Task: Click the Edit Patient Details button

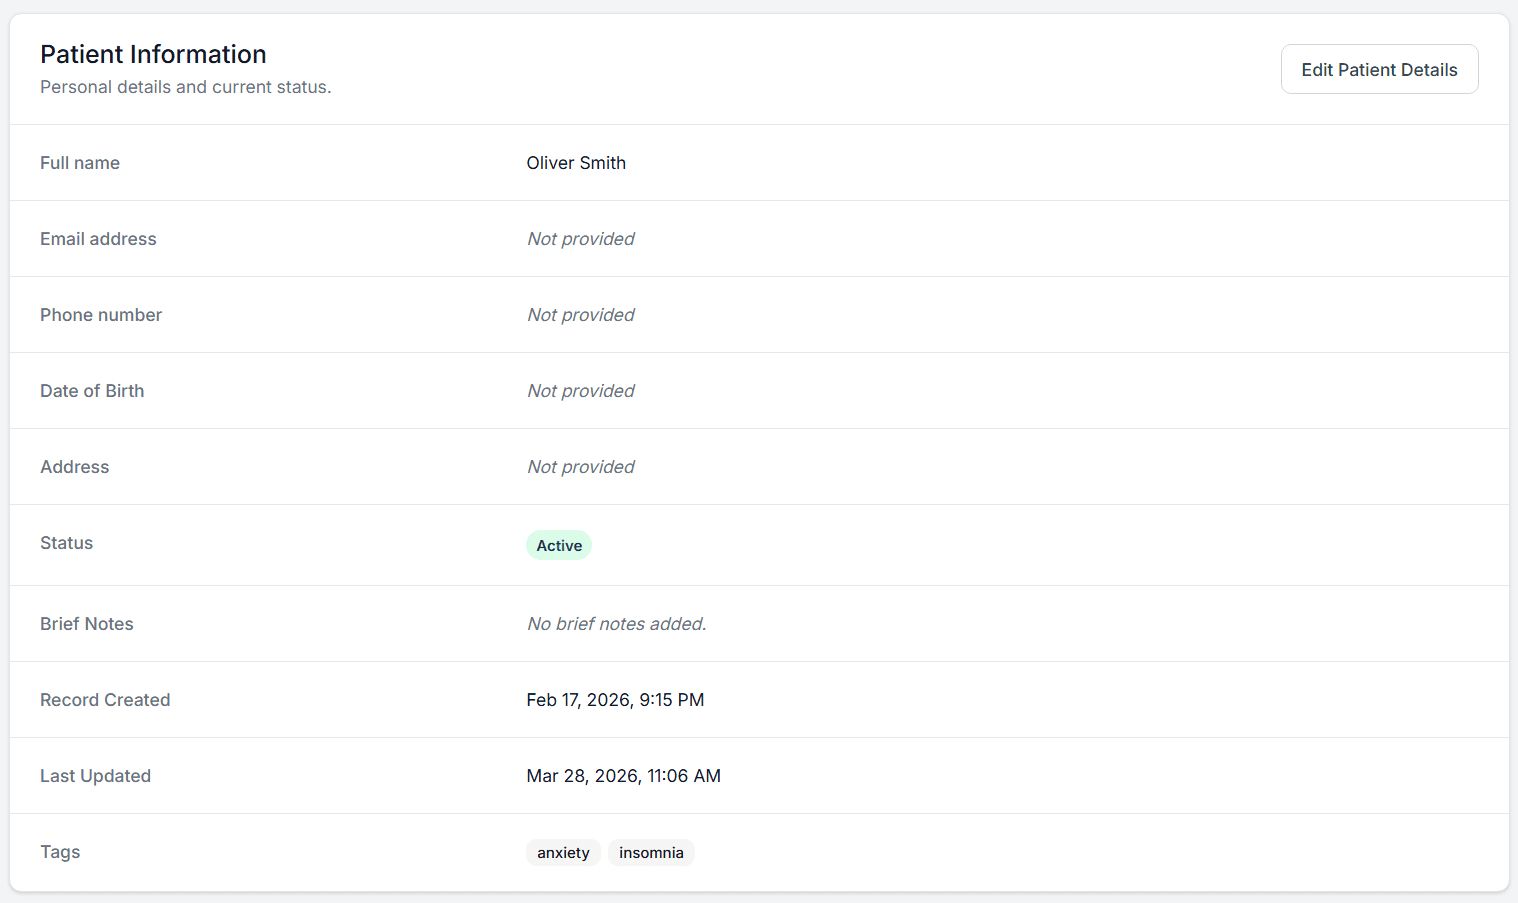Action: 1379,68
